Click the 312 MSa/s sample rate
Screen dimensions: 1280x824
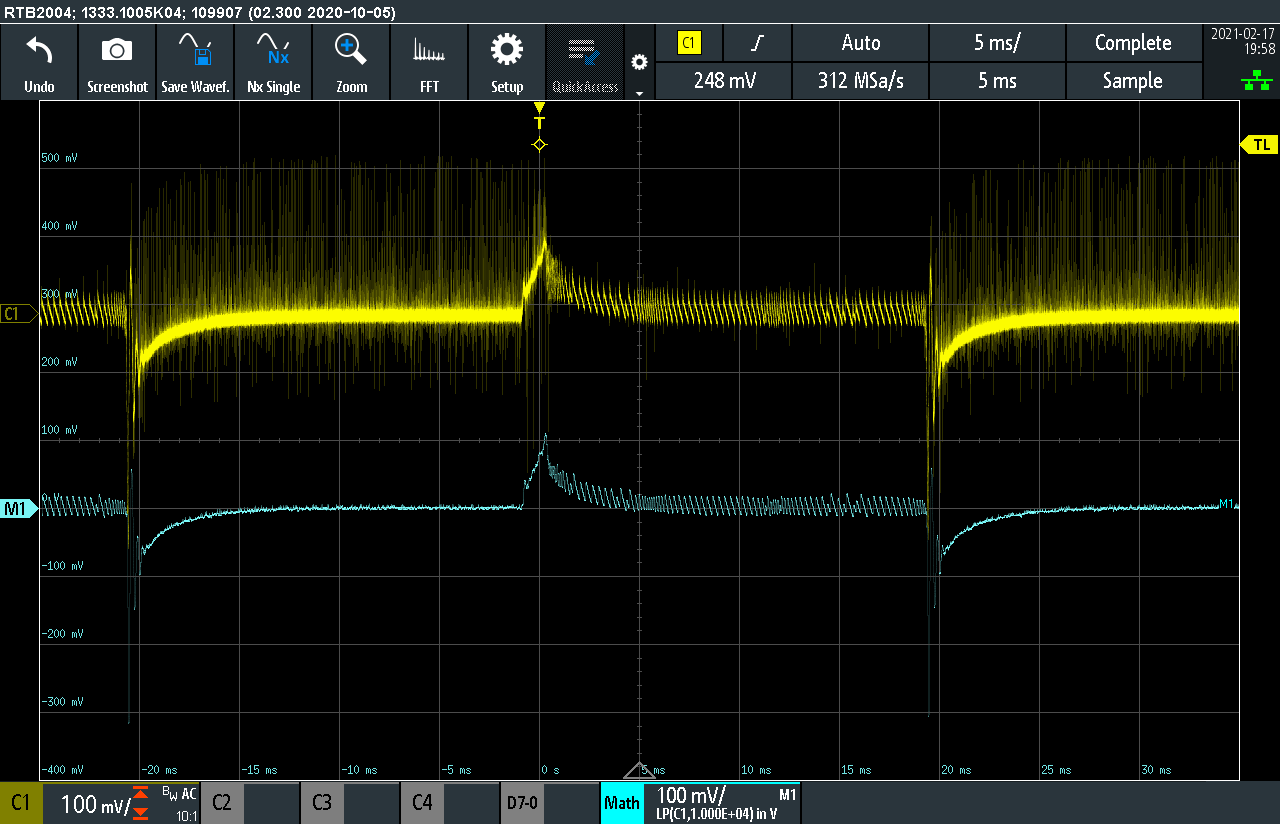[x=861, y=81]
